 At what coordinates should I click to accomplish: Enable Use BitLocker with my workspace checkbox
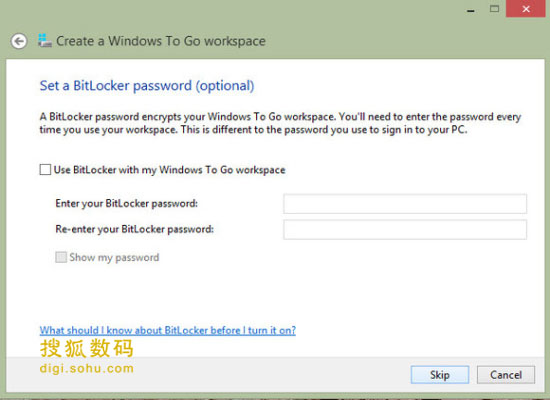point(45,169)
